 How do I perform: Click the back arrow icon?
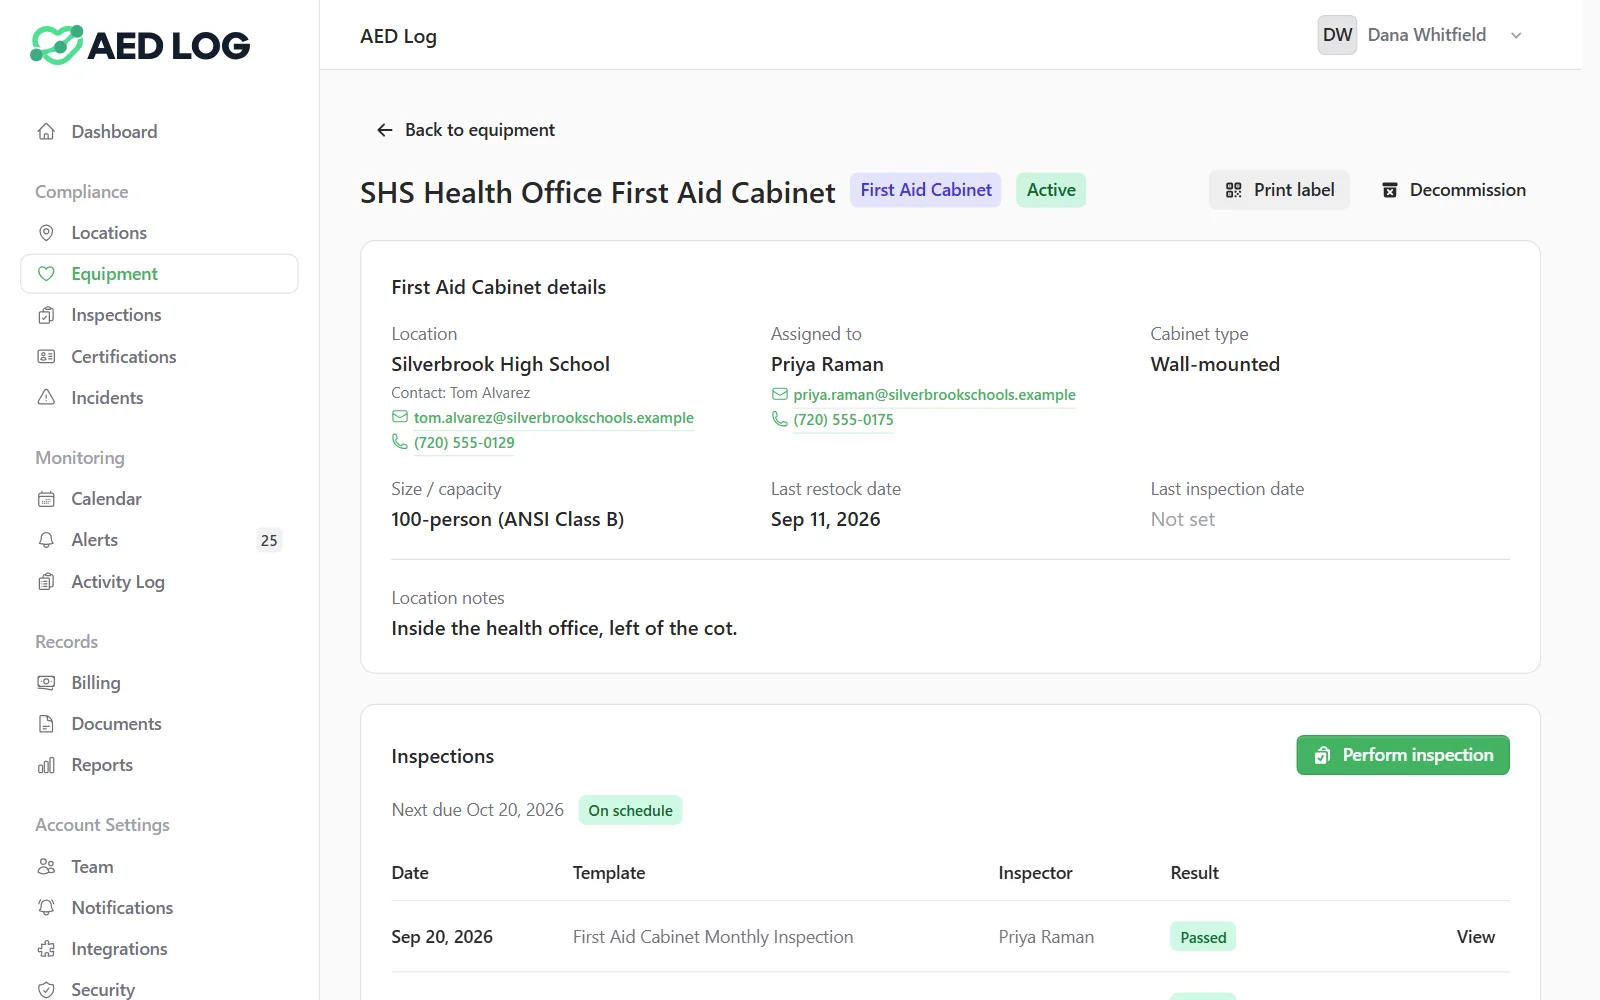pos(384,130)
